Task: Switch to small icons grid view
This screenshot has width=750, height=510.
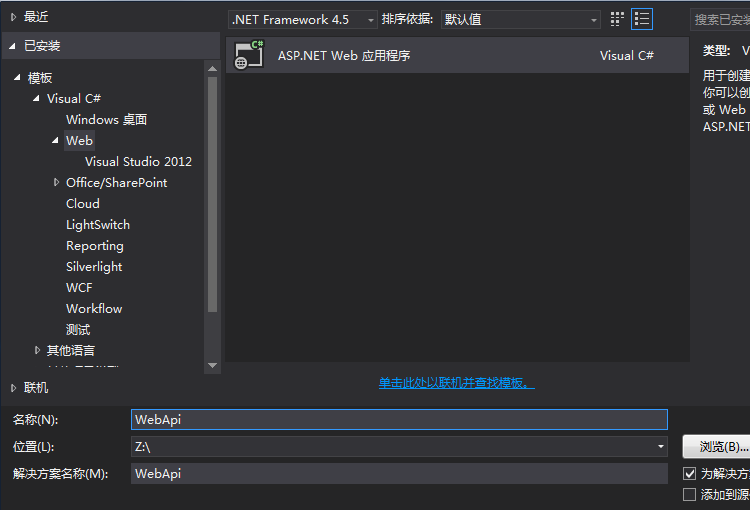Action: [x=617, y=19]
